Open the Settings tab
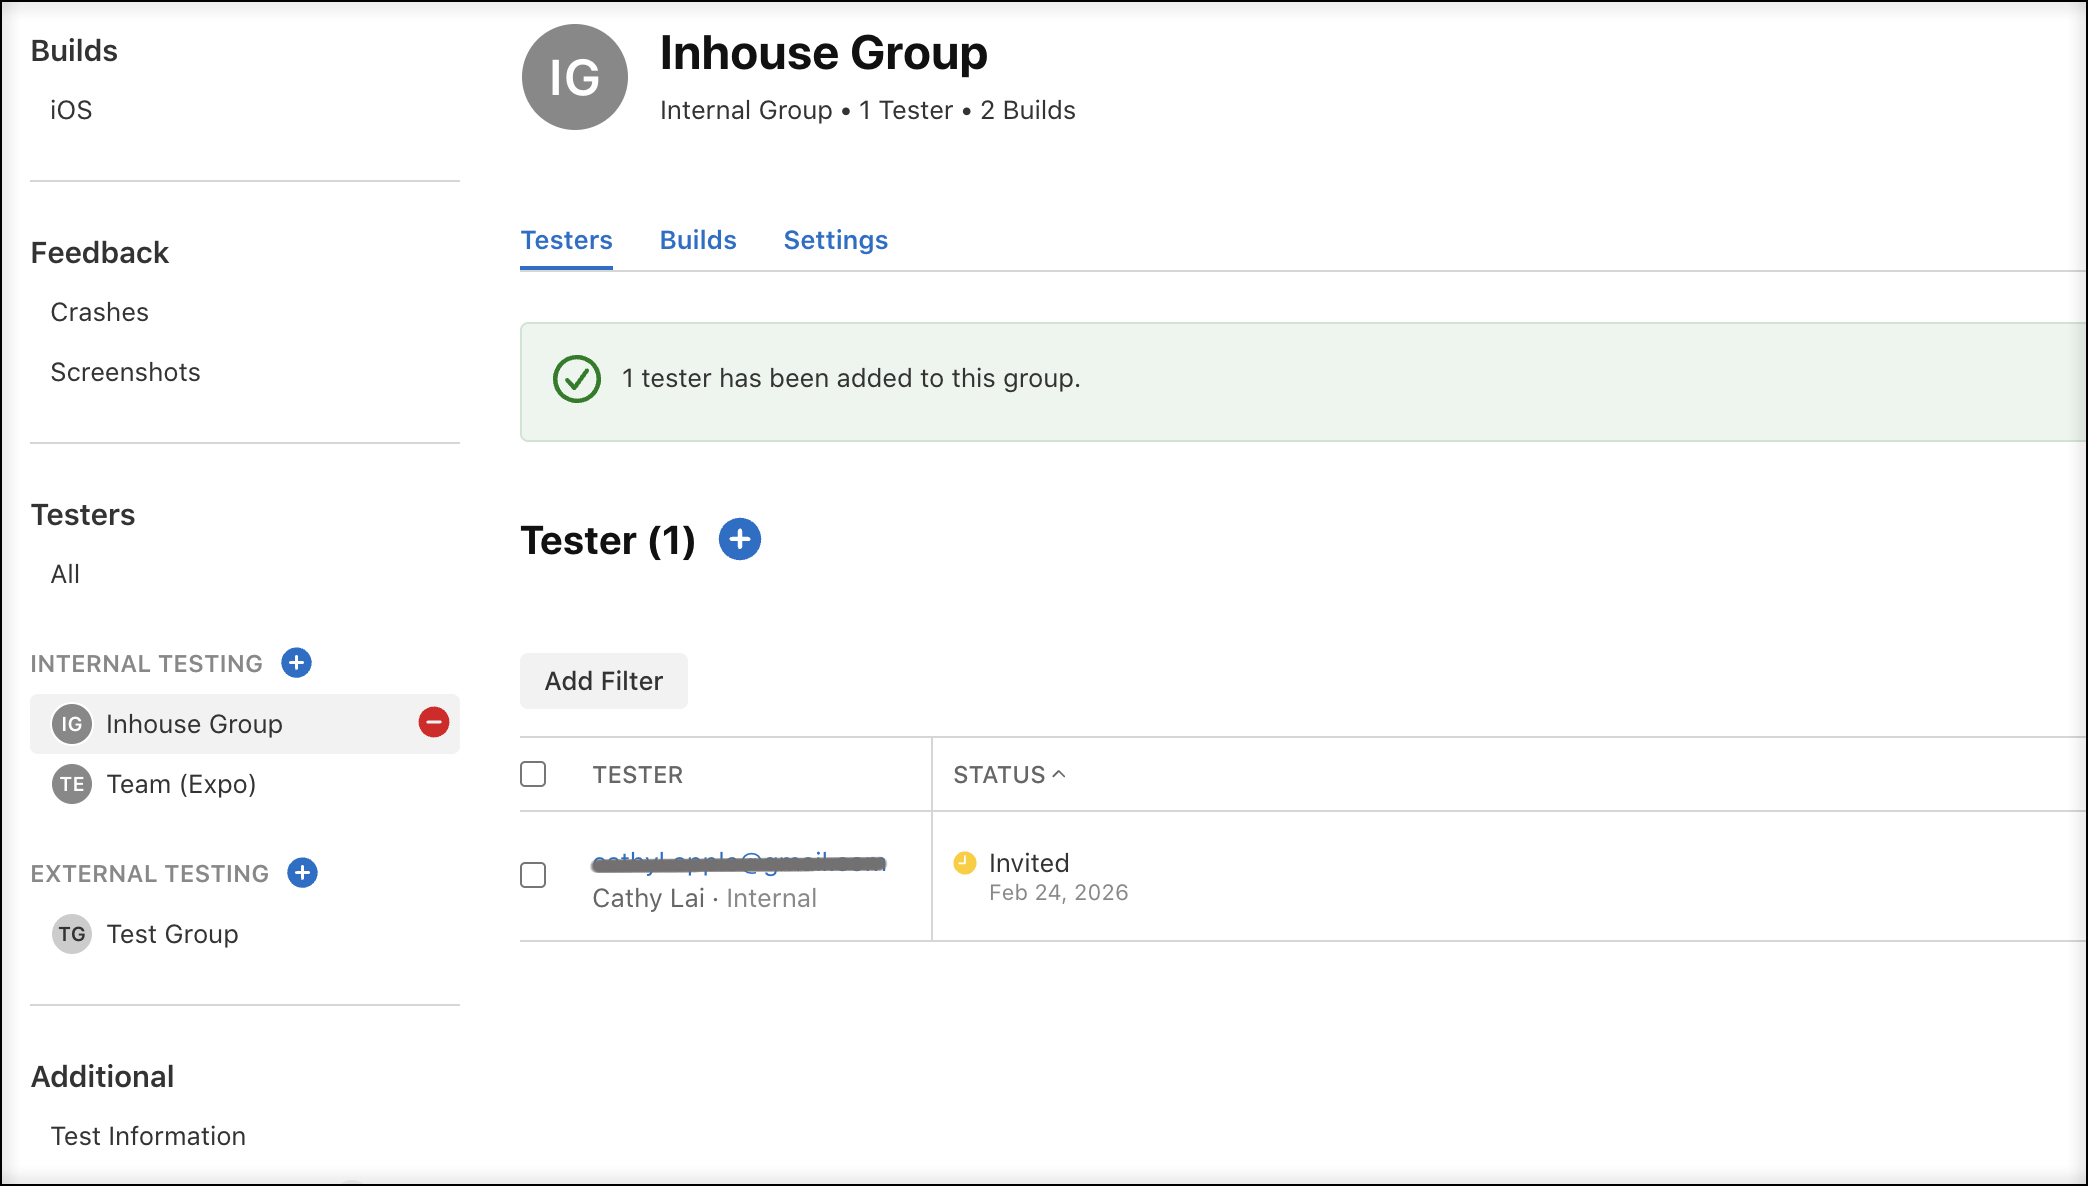Screen dimensions: 2088x1186 [835, 240]
